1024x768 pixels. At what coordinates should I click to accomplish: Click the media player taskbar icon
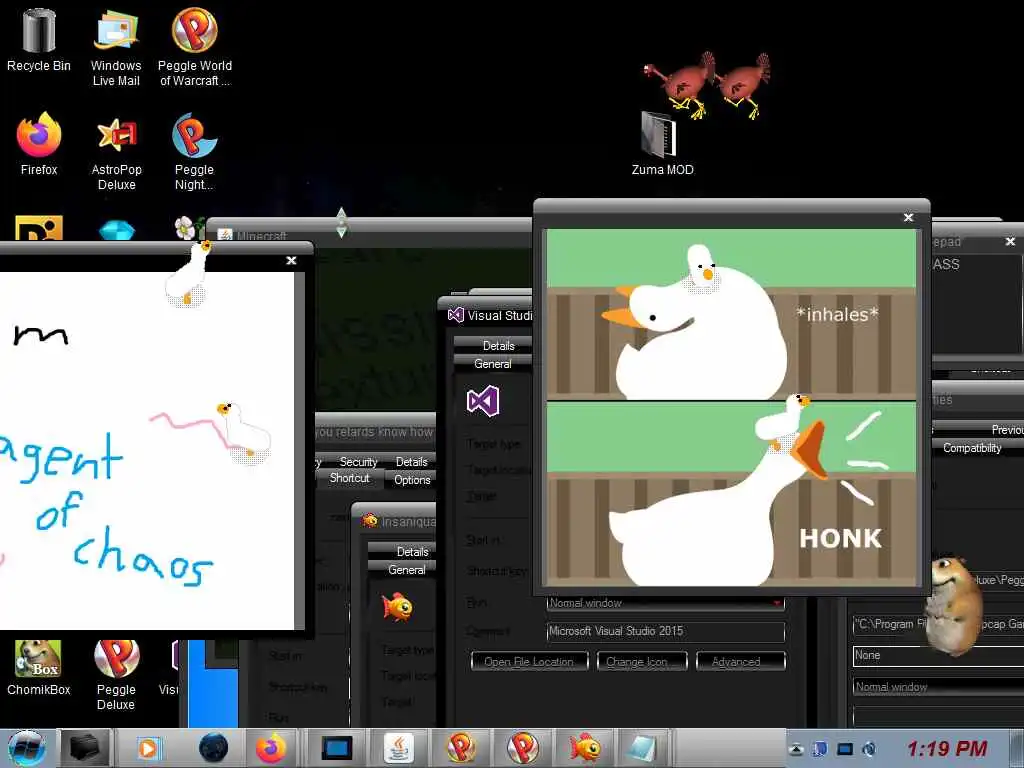point(148,748)
